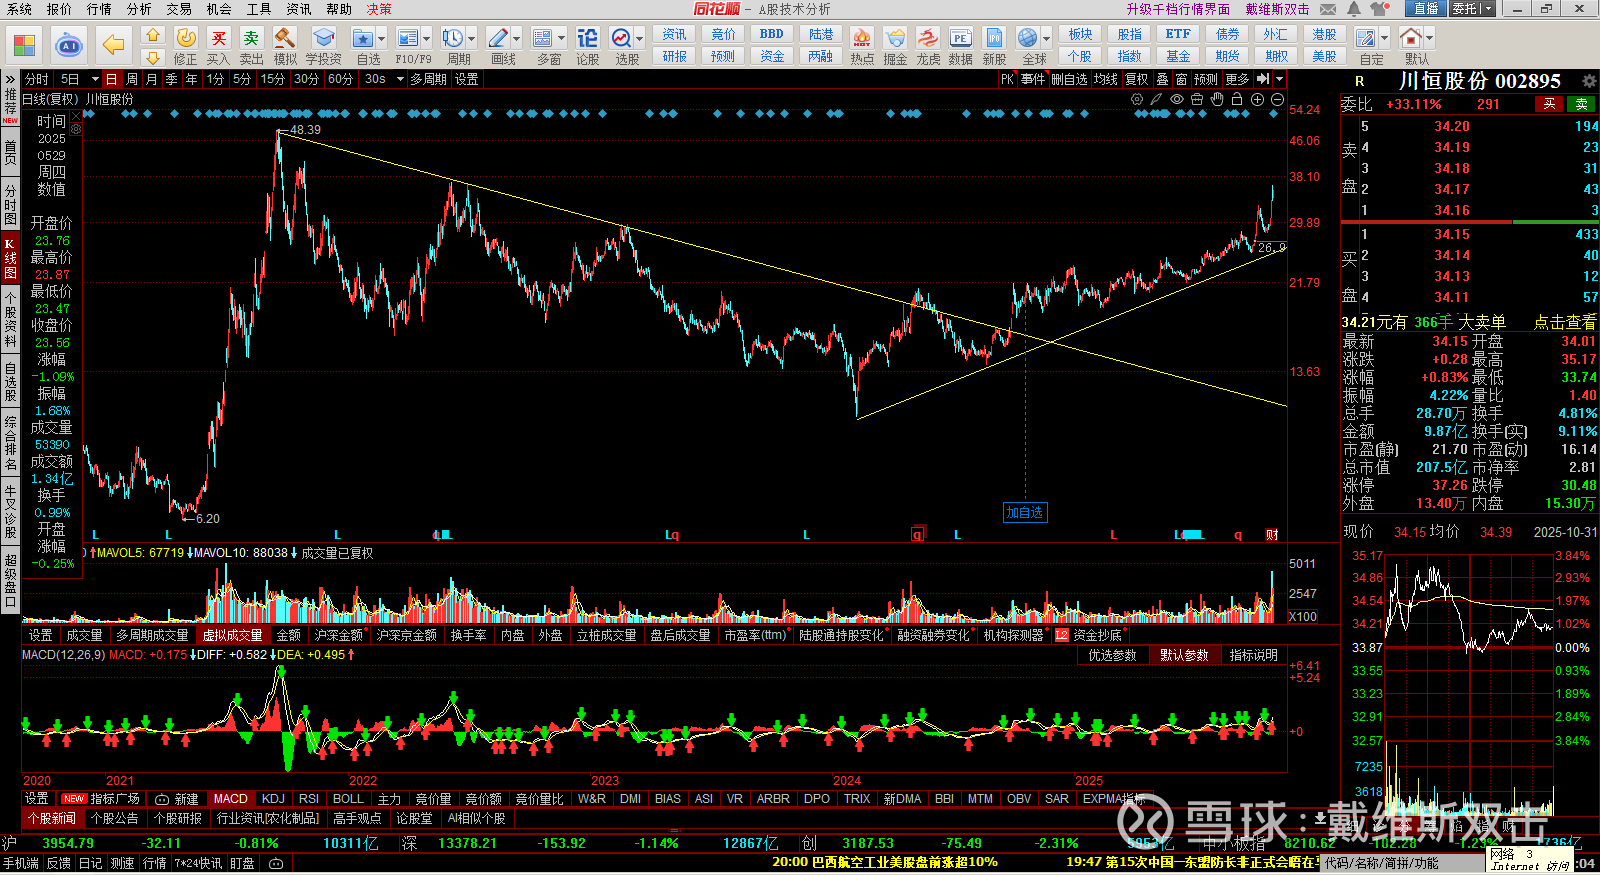Open dropdown arrow beside 全球 globe
The width and height of the screenshot is (1600, 875).
(1046, 39)
